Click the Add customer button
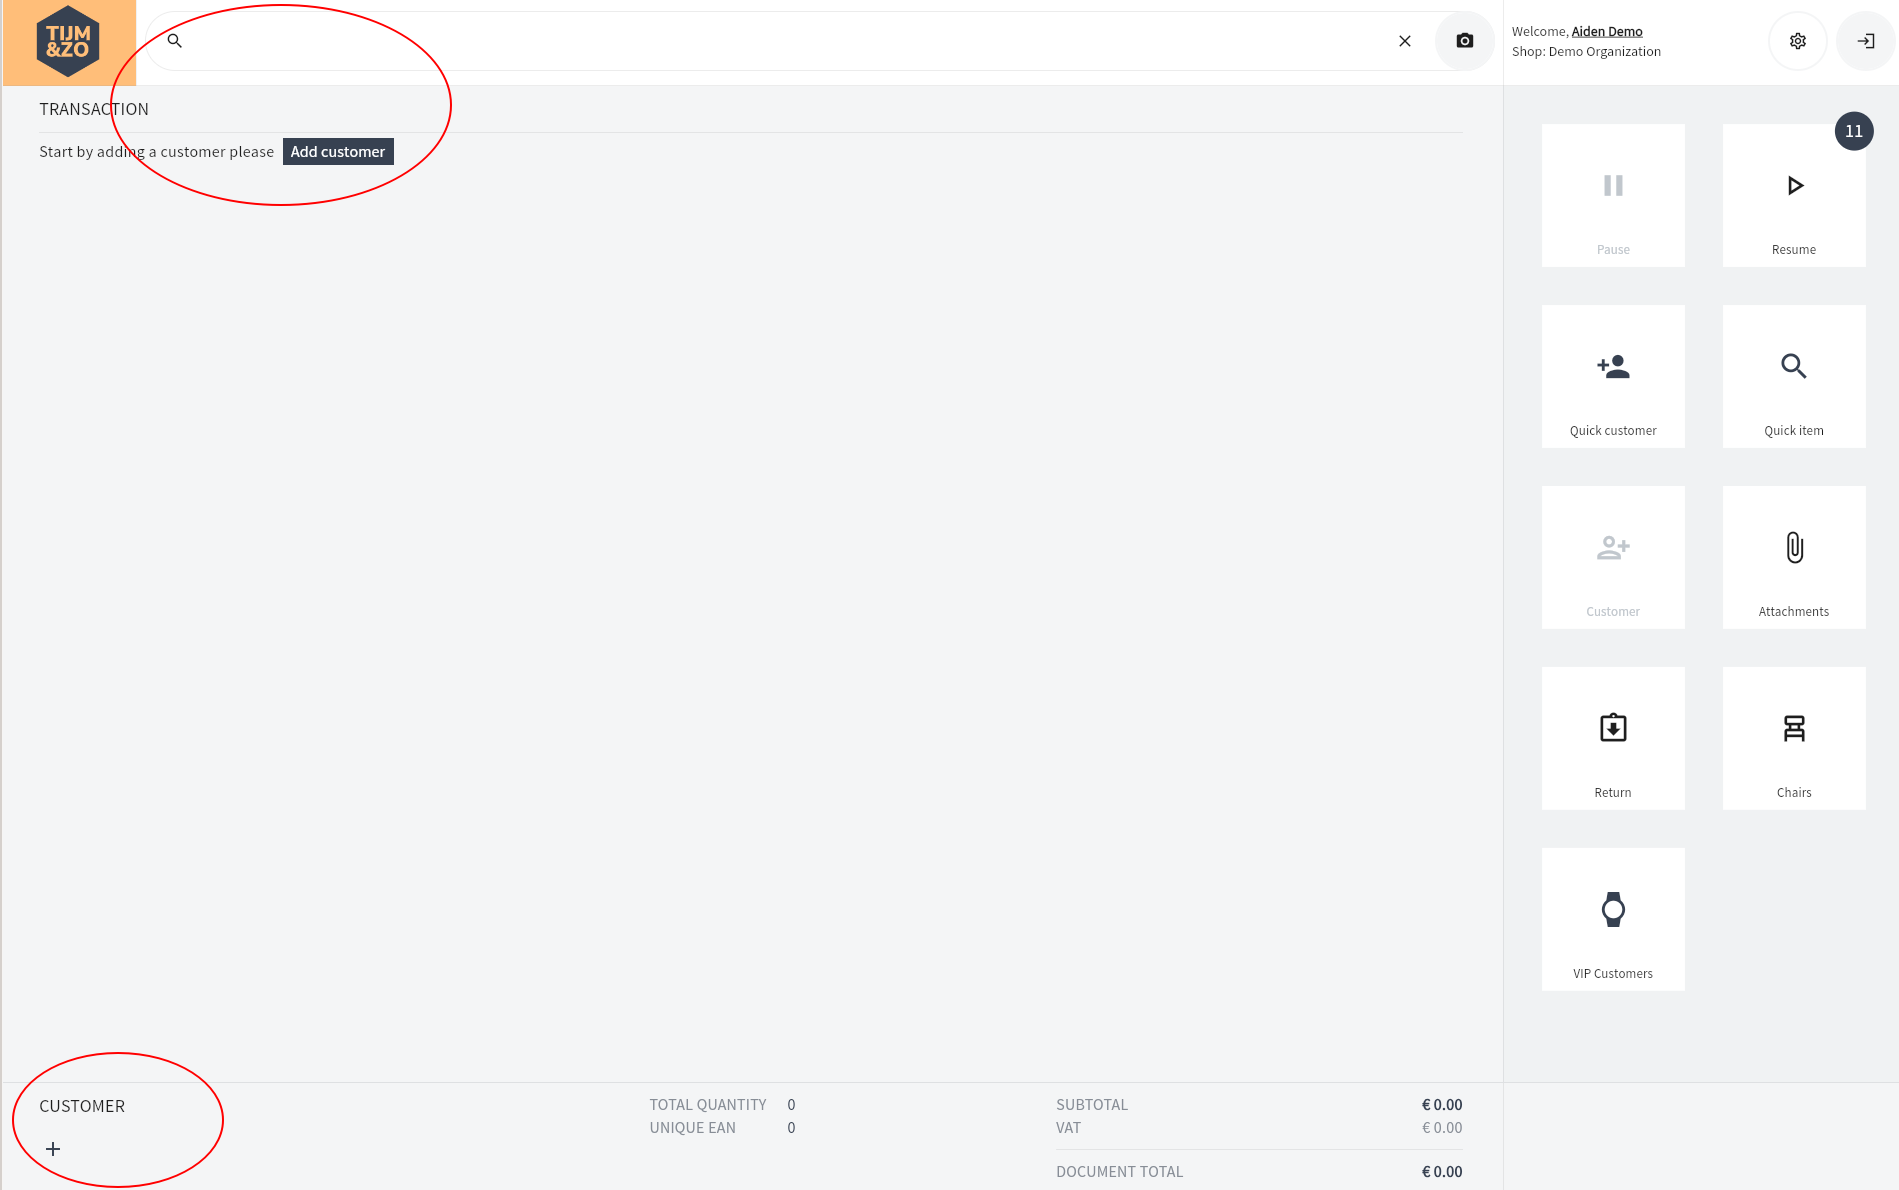The height and width of the screenshot is (1190, 1899). pos(338,152)
